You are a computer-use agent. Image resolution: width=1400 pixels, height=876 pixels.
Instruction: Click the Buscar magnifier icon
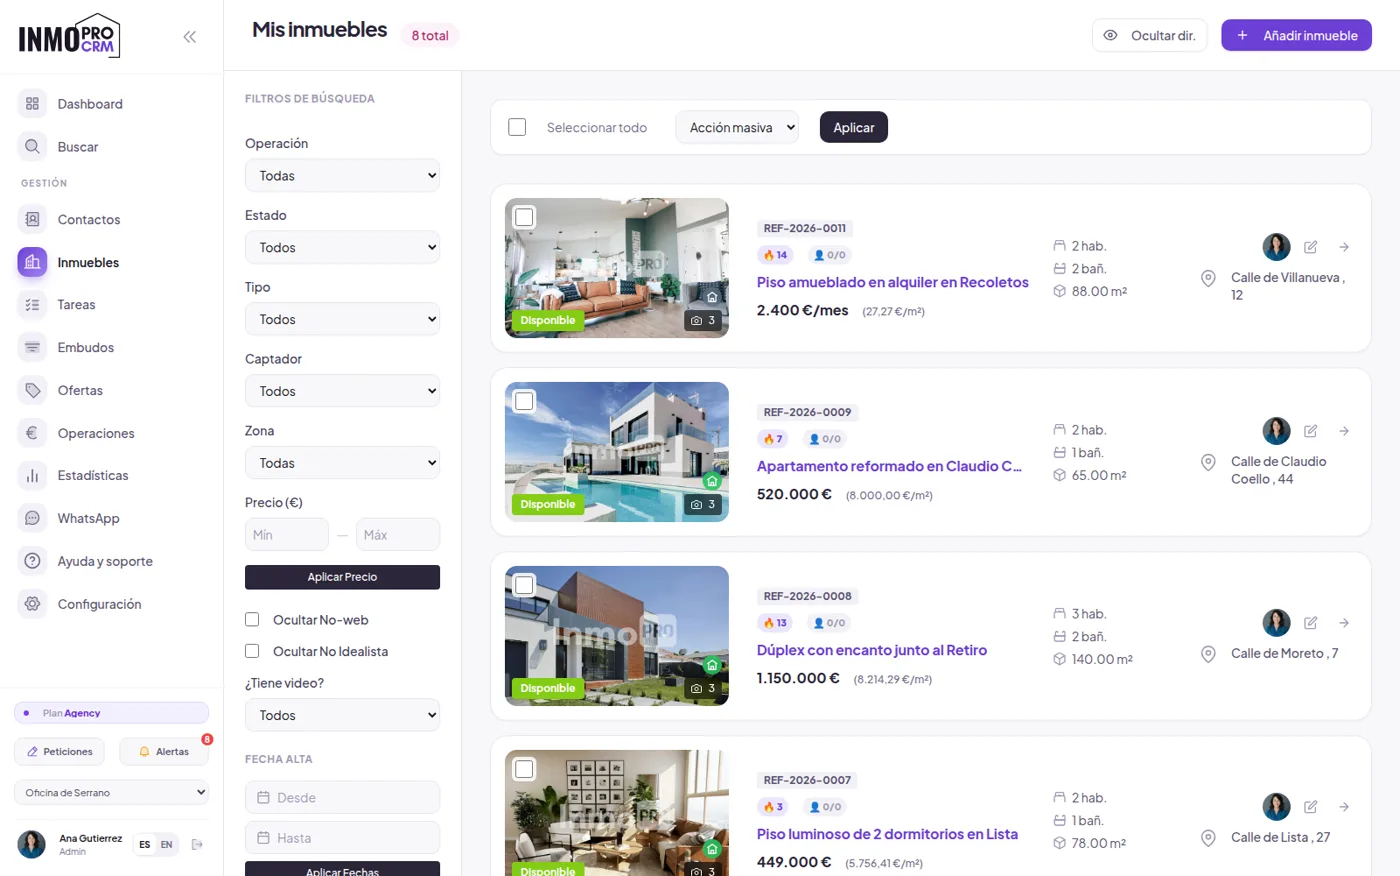pyautogui.click(x=33, y=147)
